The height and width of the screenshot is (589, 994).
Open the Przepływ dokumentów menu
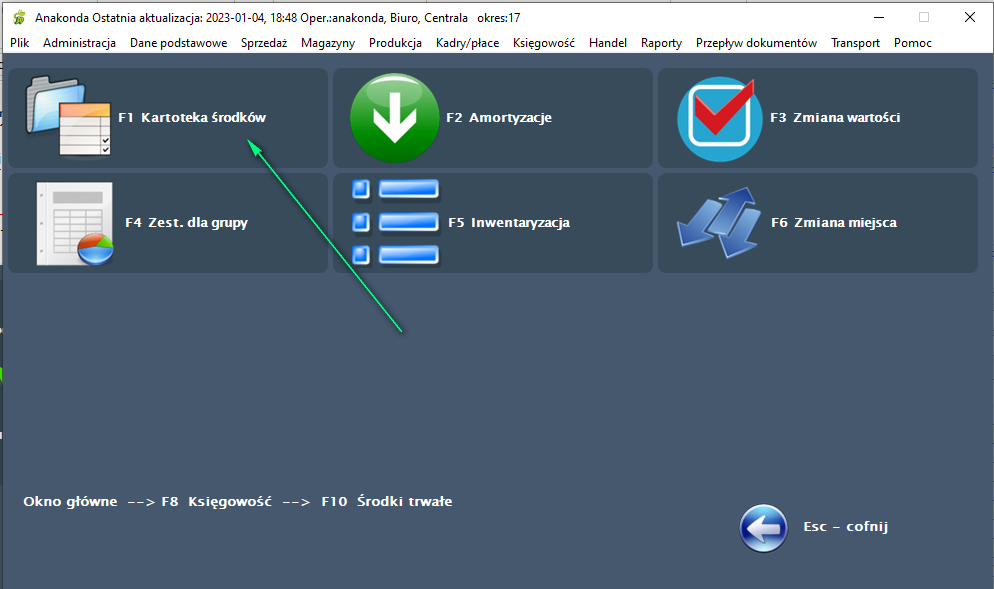(756, 42)
